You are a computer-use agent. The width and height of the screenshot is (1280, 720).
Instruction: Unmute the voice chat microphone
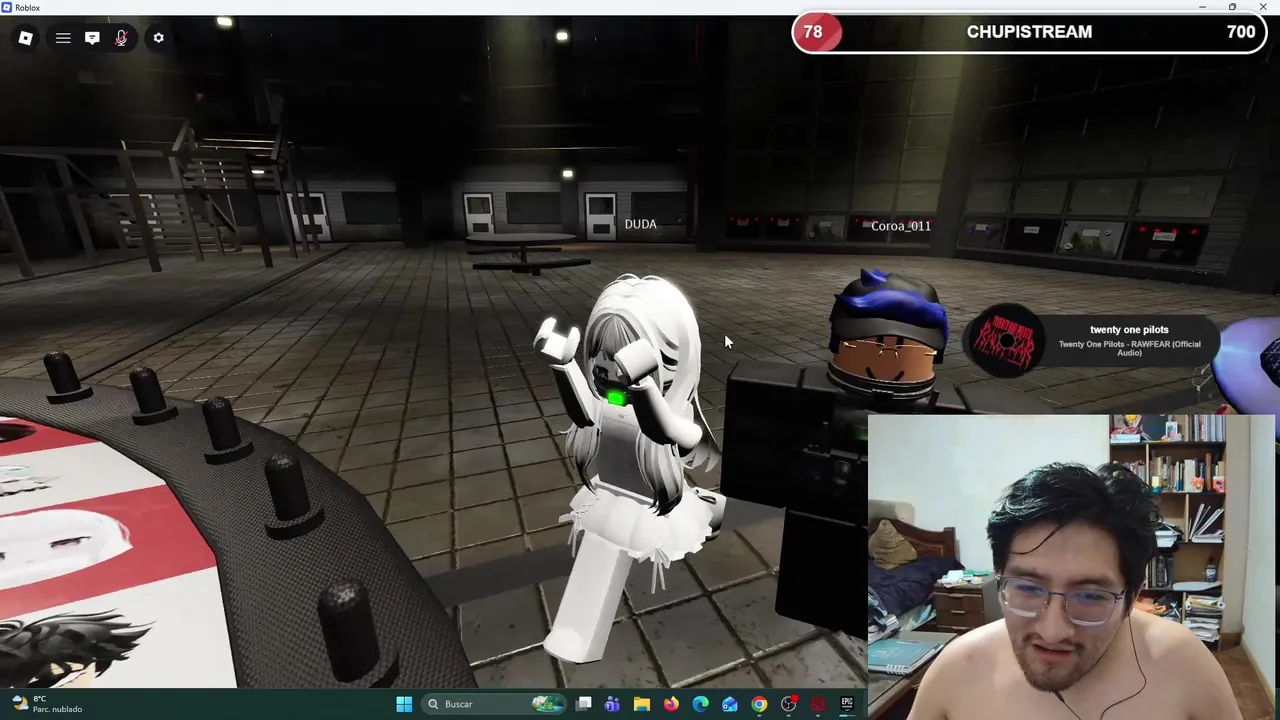point(121,38)
